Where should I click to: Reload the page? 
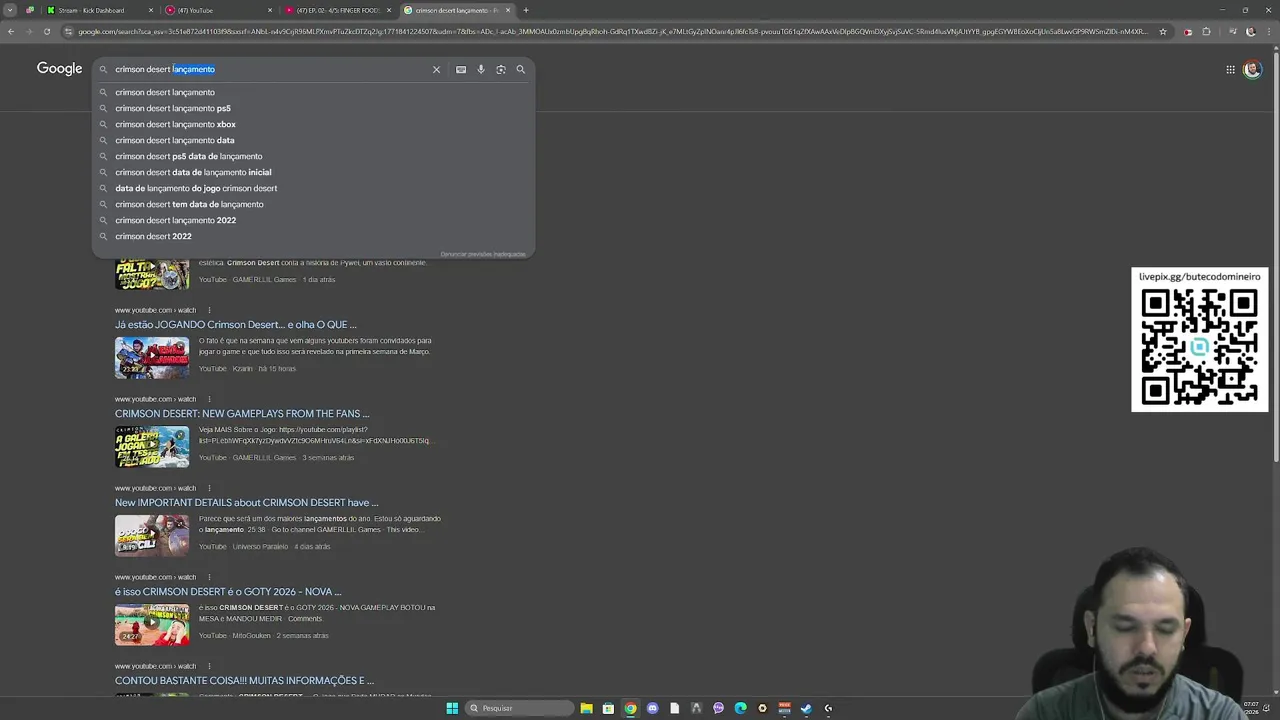tap(47, 32)
